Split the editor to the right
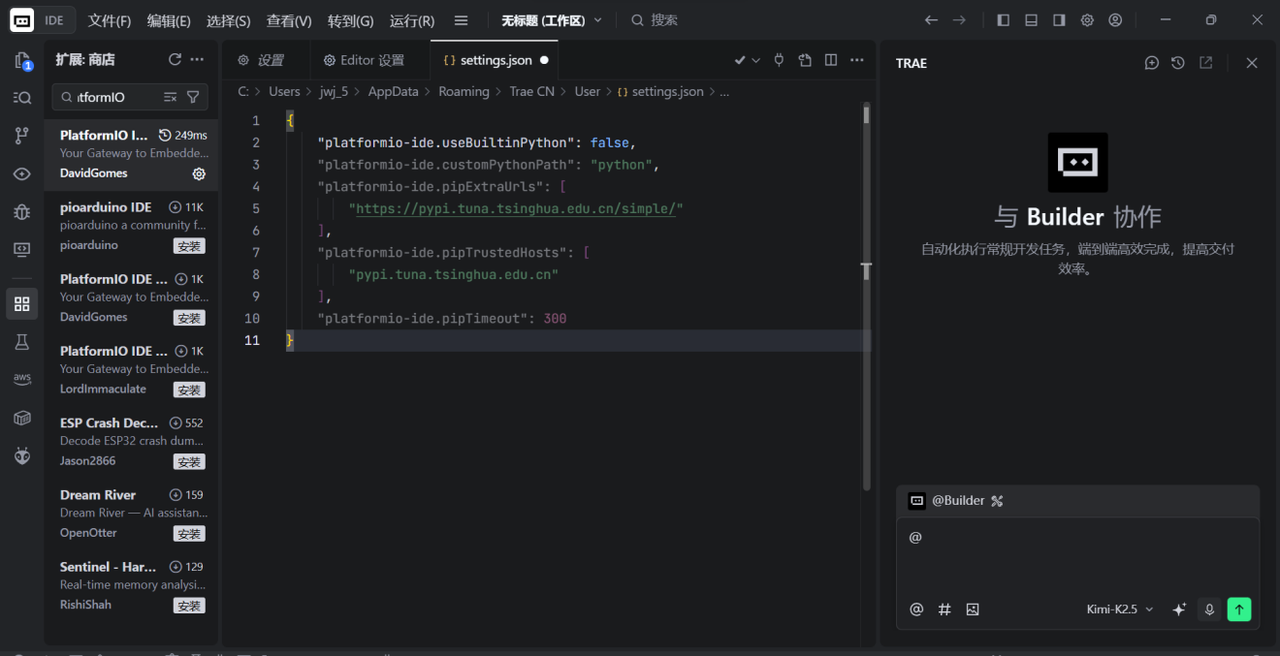Viewport: 1280px width, 656px height. point(831,60)
